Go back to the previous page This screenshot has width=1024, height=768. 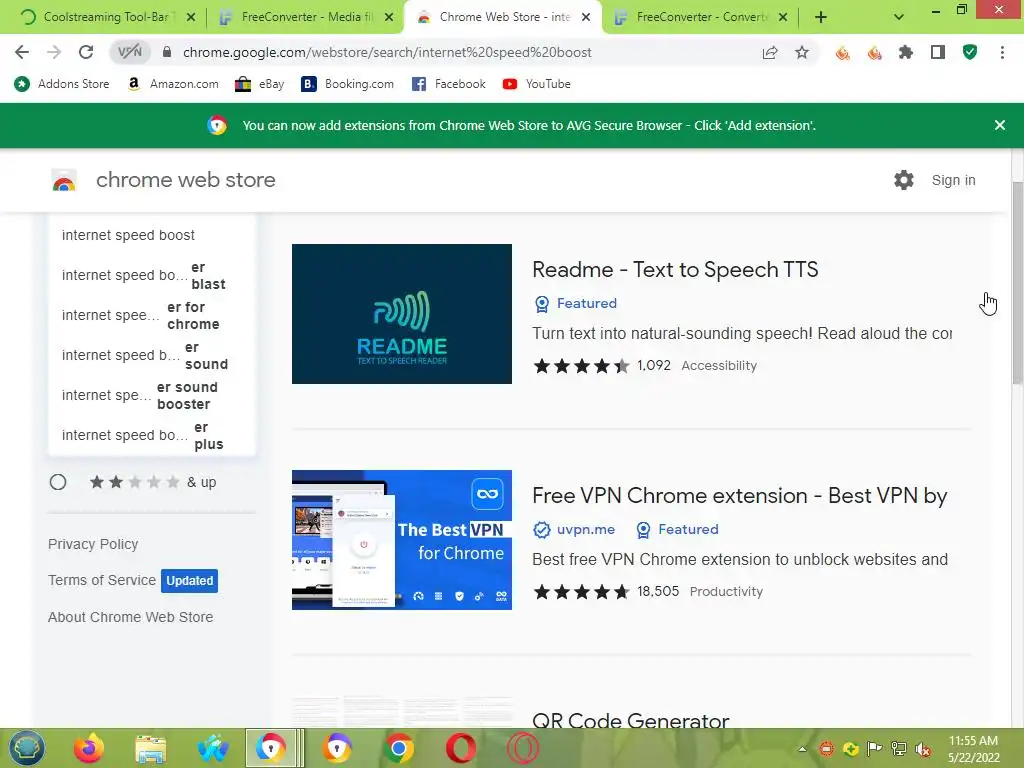tap(22, 52)
